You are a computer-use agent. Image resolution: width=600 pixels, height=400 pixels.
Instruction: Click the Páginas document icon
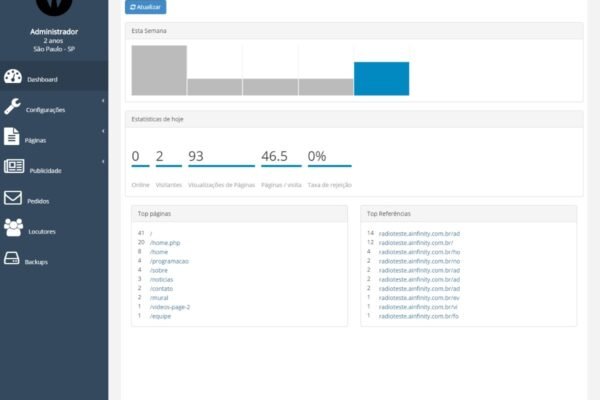click(12, 137)
